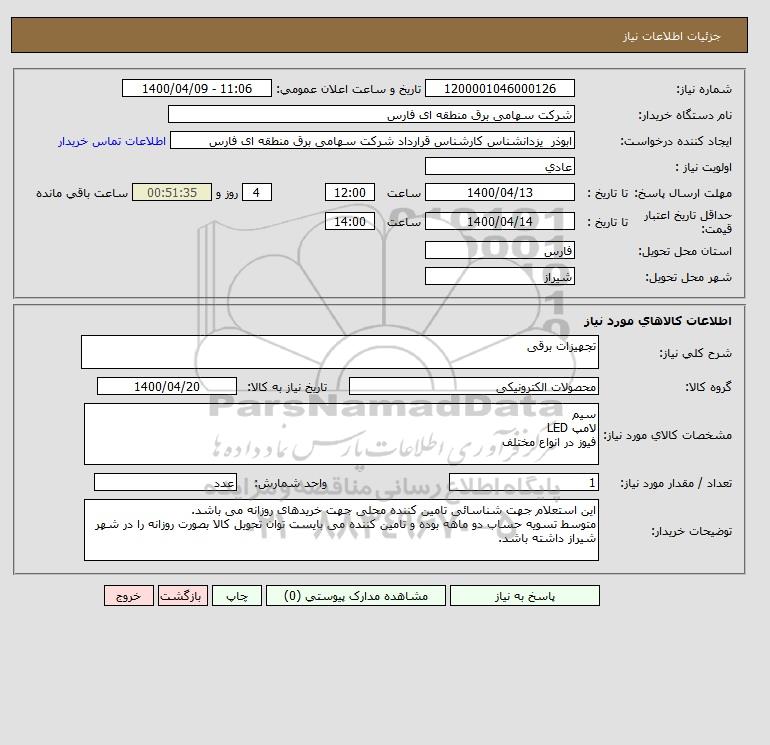Viewport: 770px width, 745px height.
Task: Click the شهر محل تحویل field شیراز
Action: [499, 276]
